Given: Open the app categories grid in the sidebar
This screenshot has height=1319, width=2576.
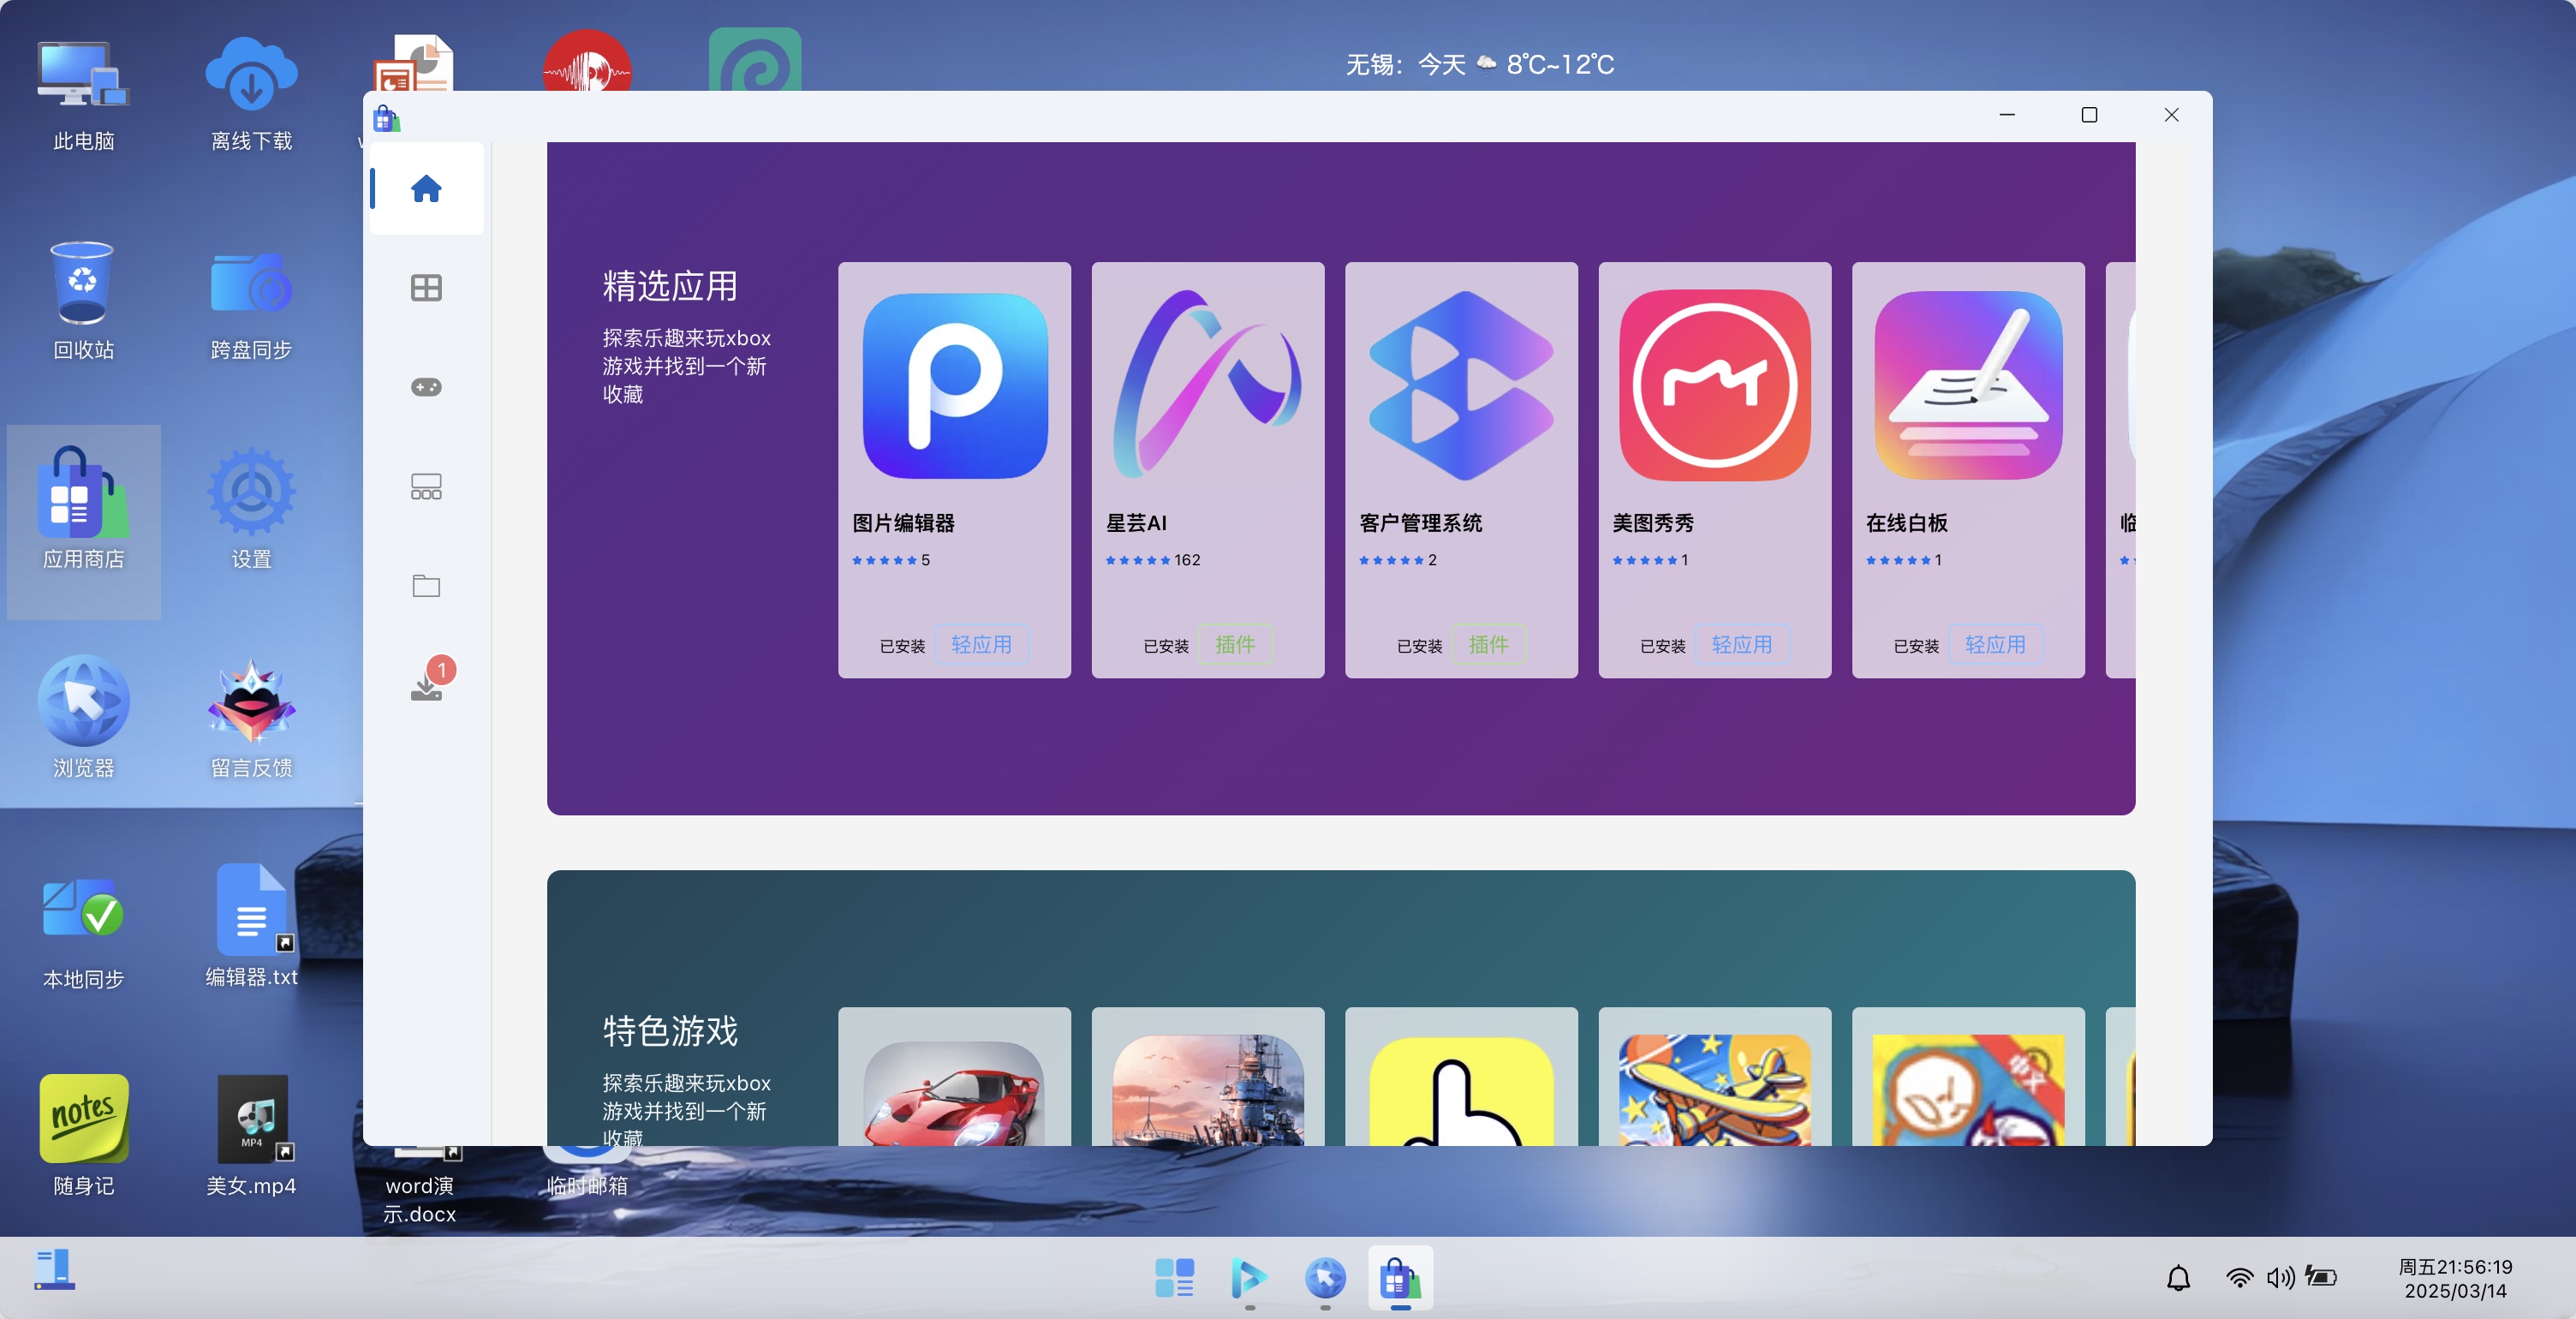Looking at the screenshot, I should (x=426, y=288).
